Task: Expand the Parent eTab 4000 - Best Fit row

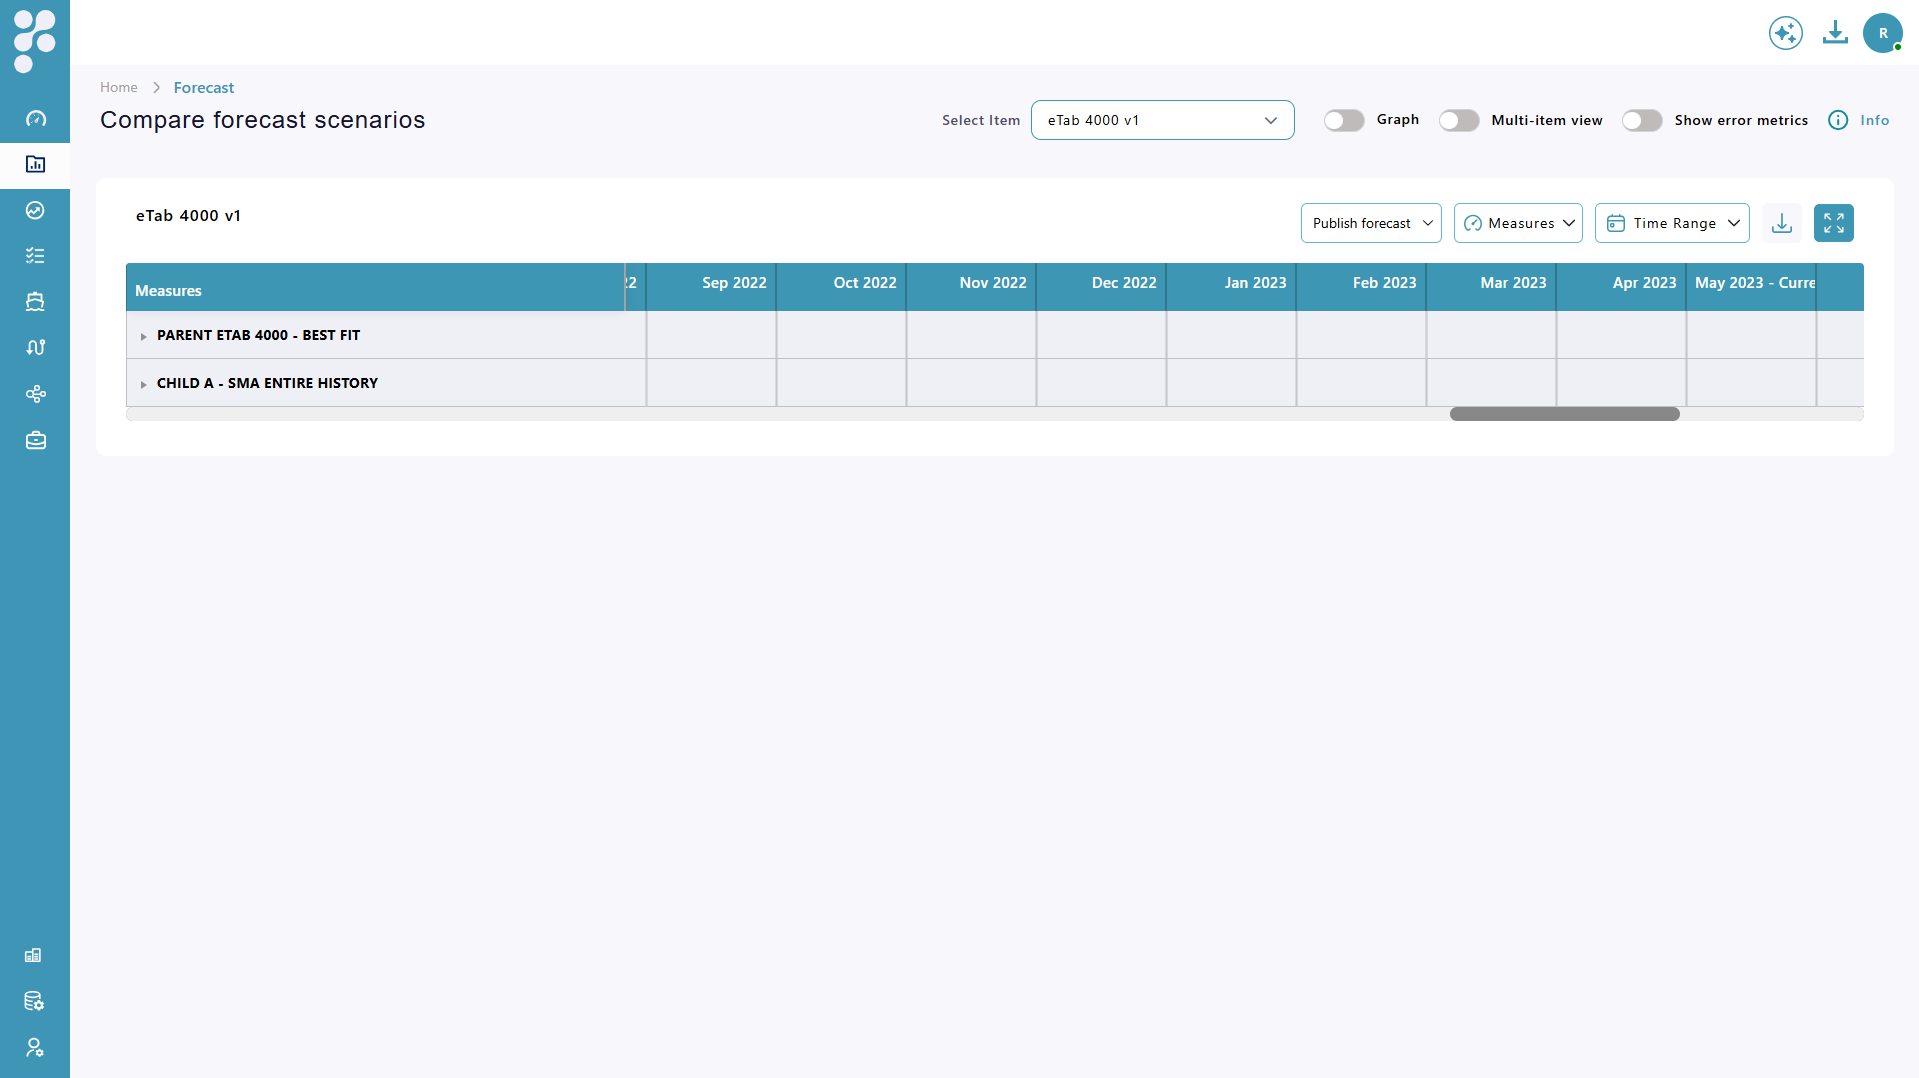Action: pyautogui.click(x=144, y=336)
